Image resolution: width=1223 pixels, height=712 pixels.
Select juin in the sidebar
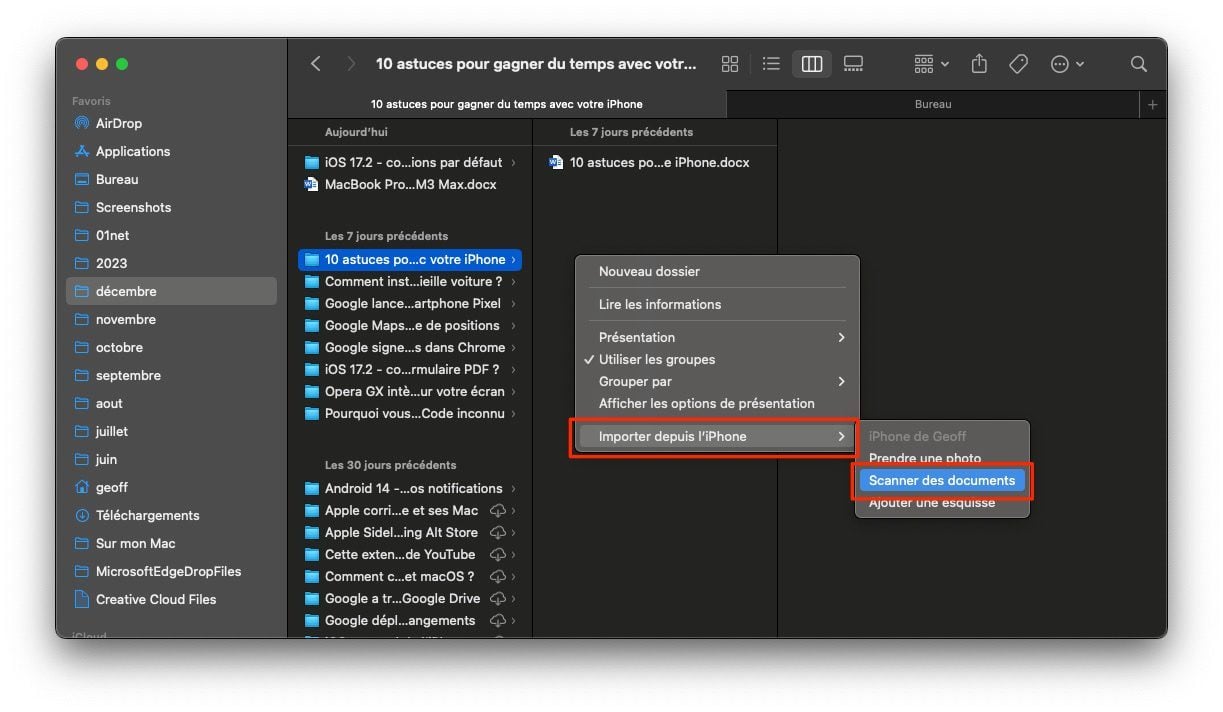[171, 459]
